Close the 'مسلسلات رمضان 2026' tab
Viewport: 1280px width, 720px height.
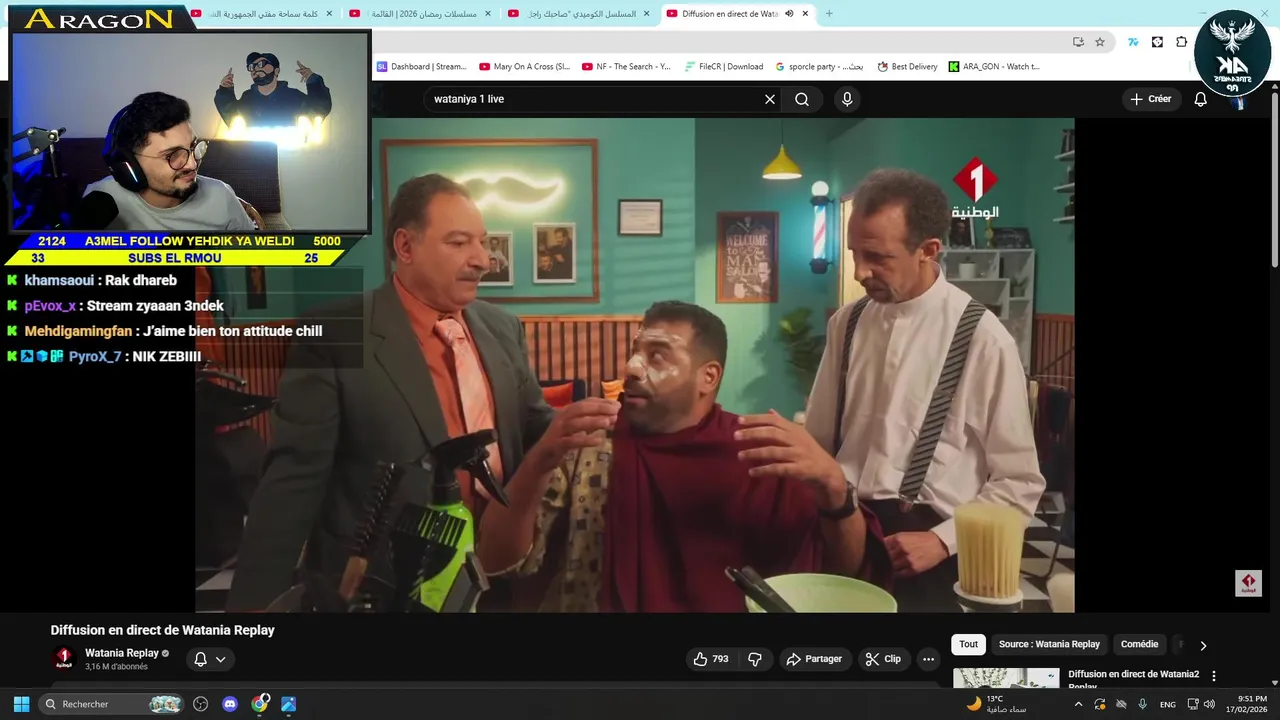488,14
